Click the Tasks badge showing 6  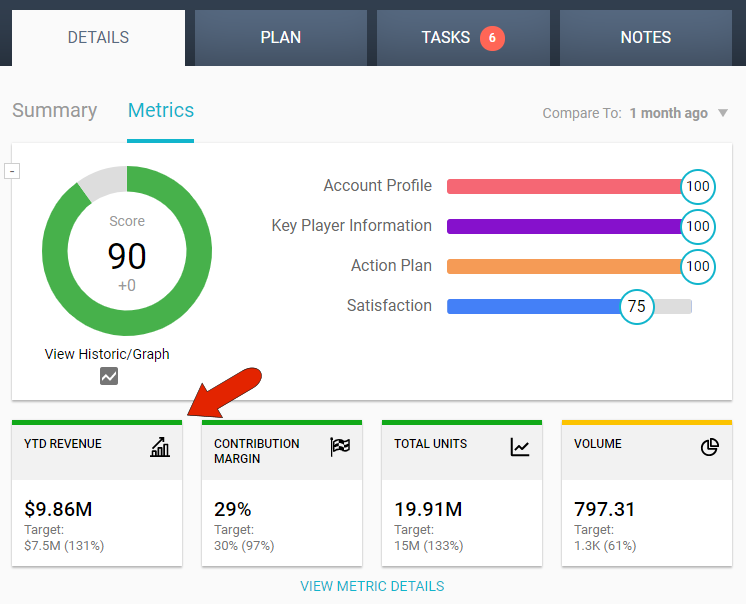coord(492,38)
